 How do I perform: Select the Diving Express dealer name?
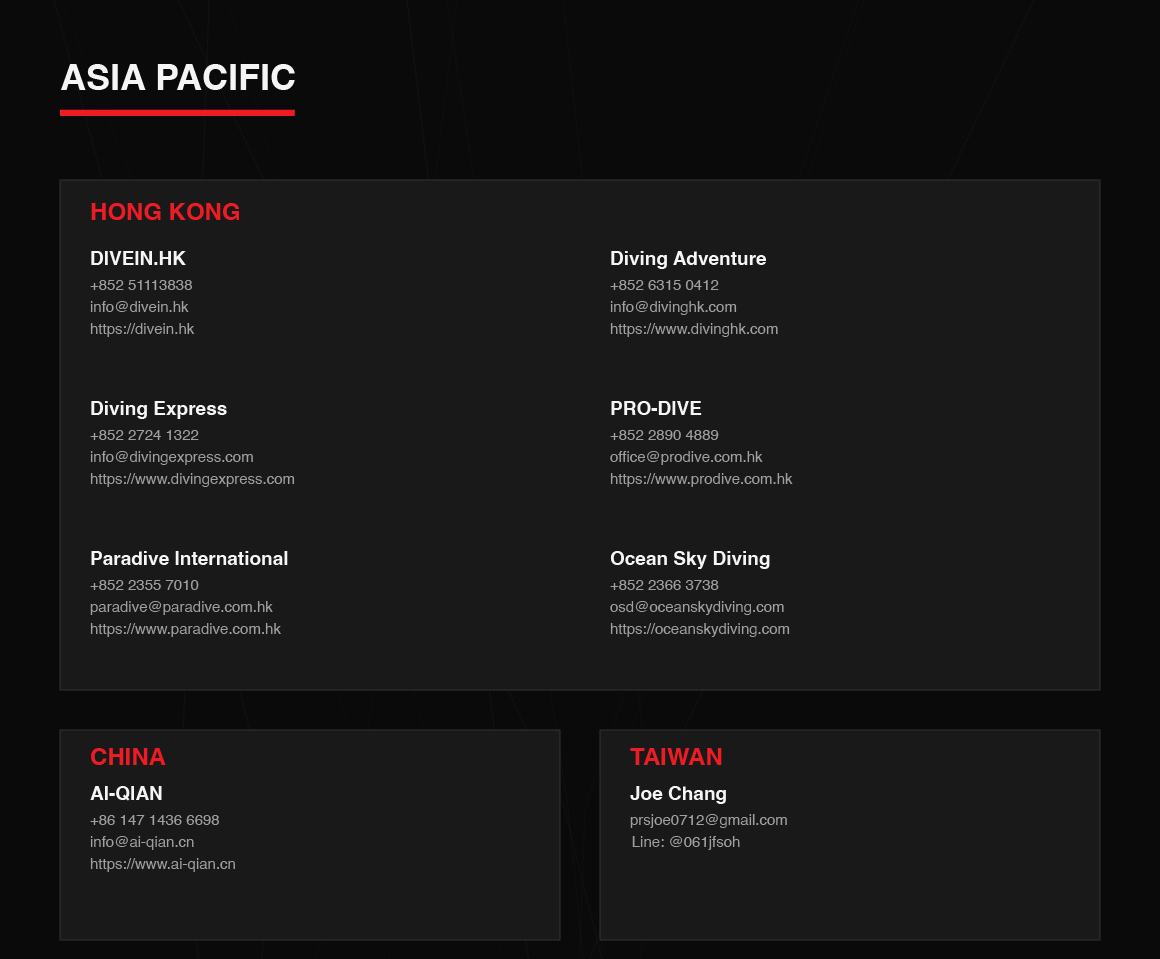(x=158, y=408)
